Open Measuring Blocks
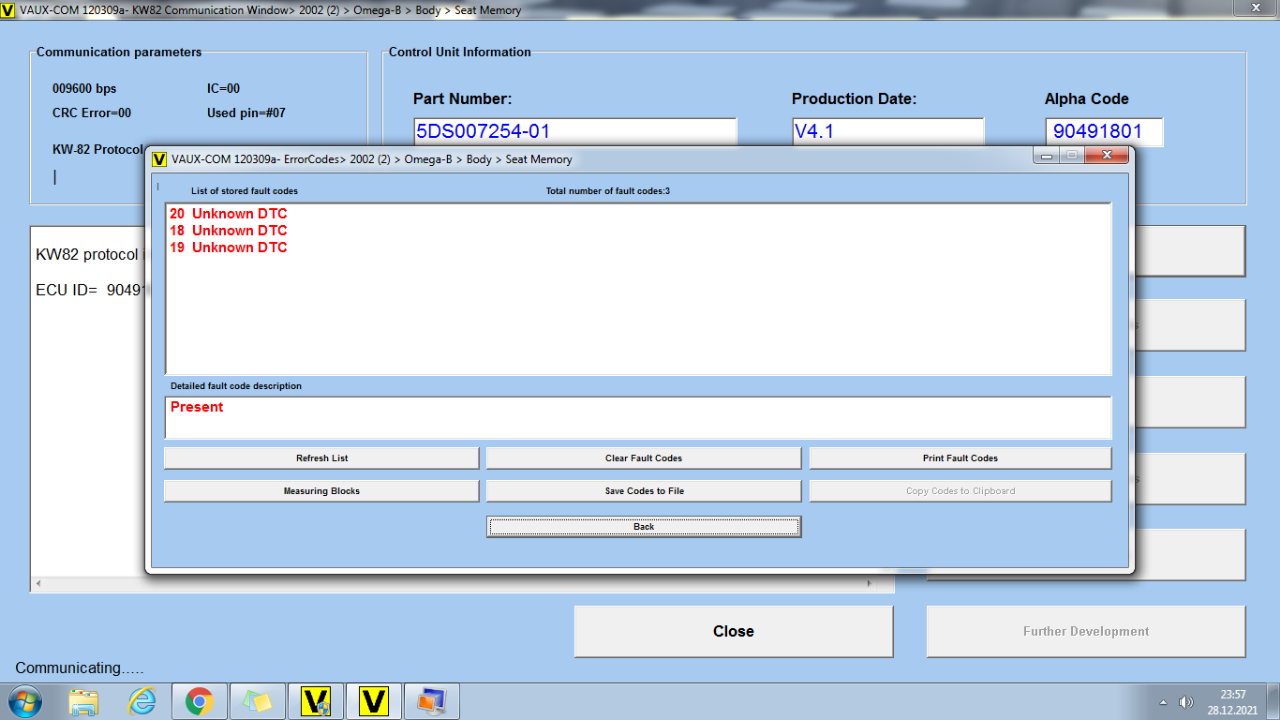The image size is (1280, 720). pyautogui.click(x=321, y=491)
